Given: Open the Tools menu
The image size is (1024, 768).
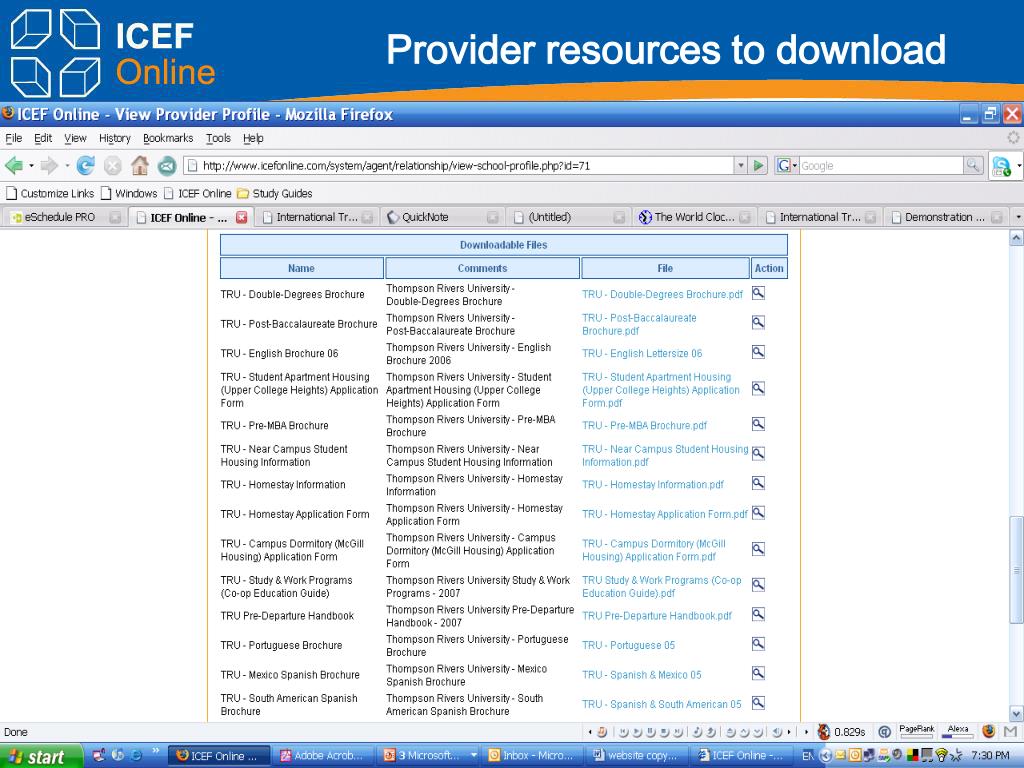Looking at the screenshot, I should (x=218, y=138).
